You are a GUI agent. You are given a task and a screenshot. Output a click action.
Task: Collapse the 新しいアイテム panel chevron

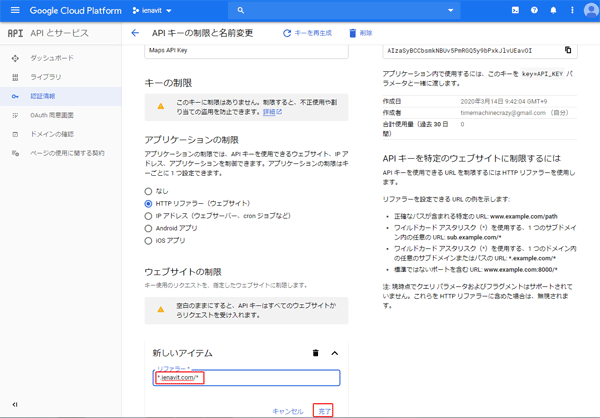pyautogui.click(x=334, y=353)
